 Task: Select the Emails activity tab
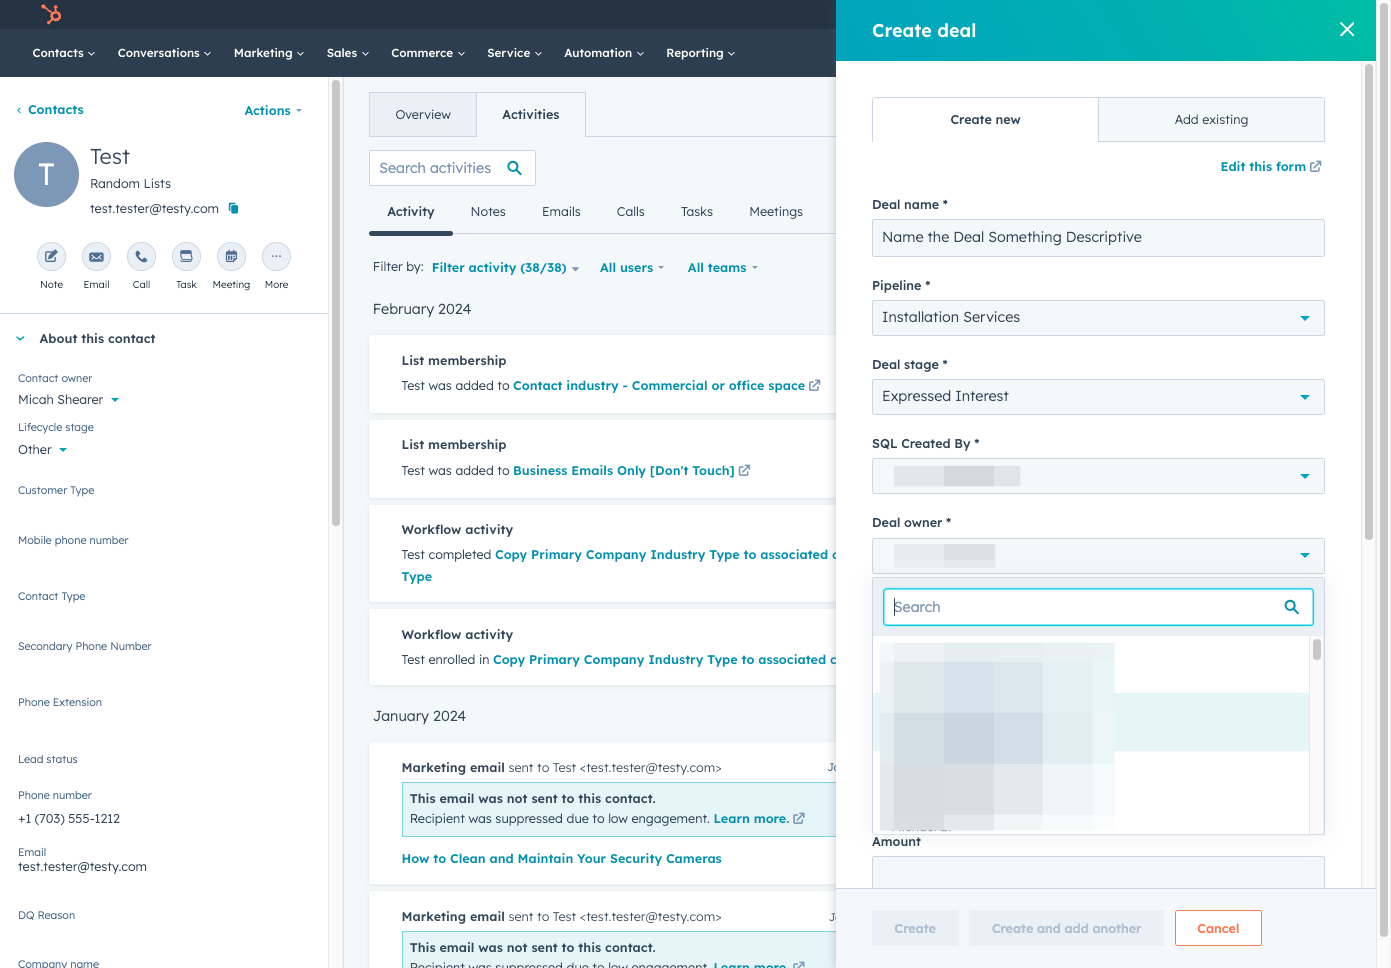click(561, 212)
